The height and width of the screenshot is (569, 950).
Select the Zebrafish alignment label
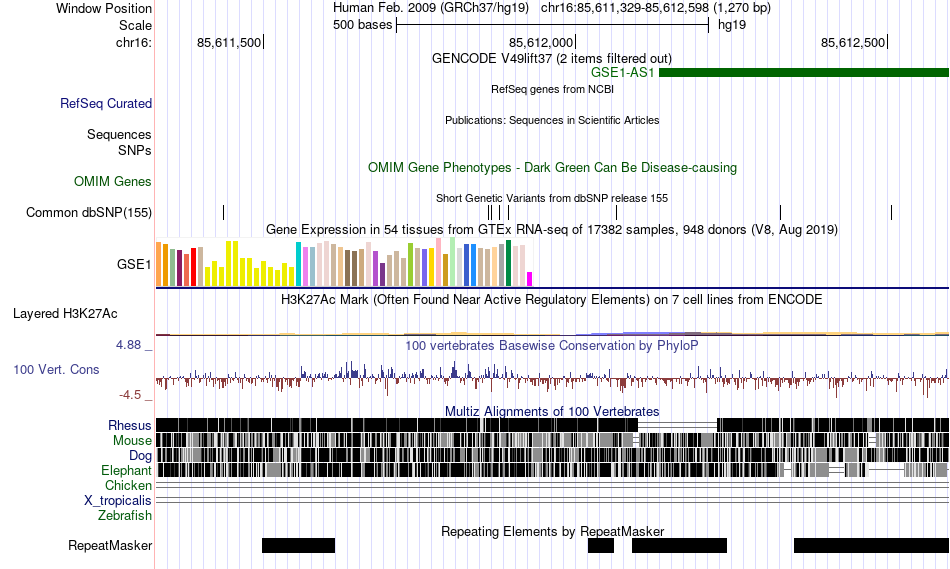point(125,516)
